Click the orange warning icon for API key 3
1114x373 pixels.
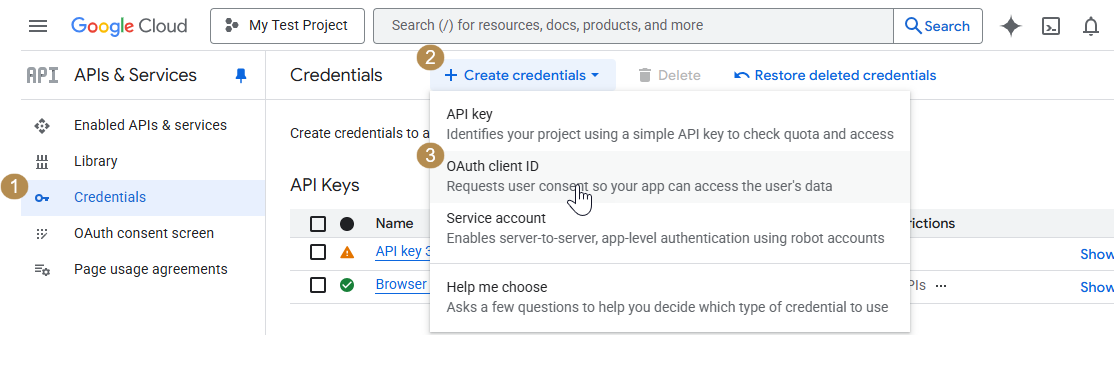347,252
